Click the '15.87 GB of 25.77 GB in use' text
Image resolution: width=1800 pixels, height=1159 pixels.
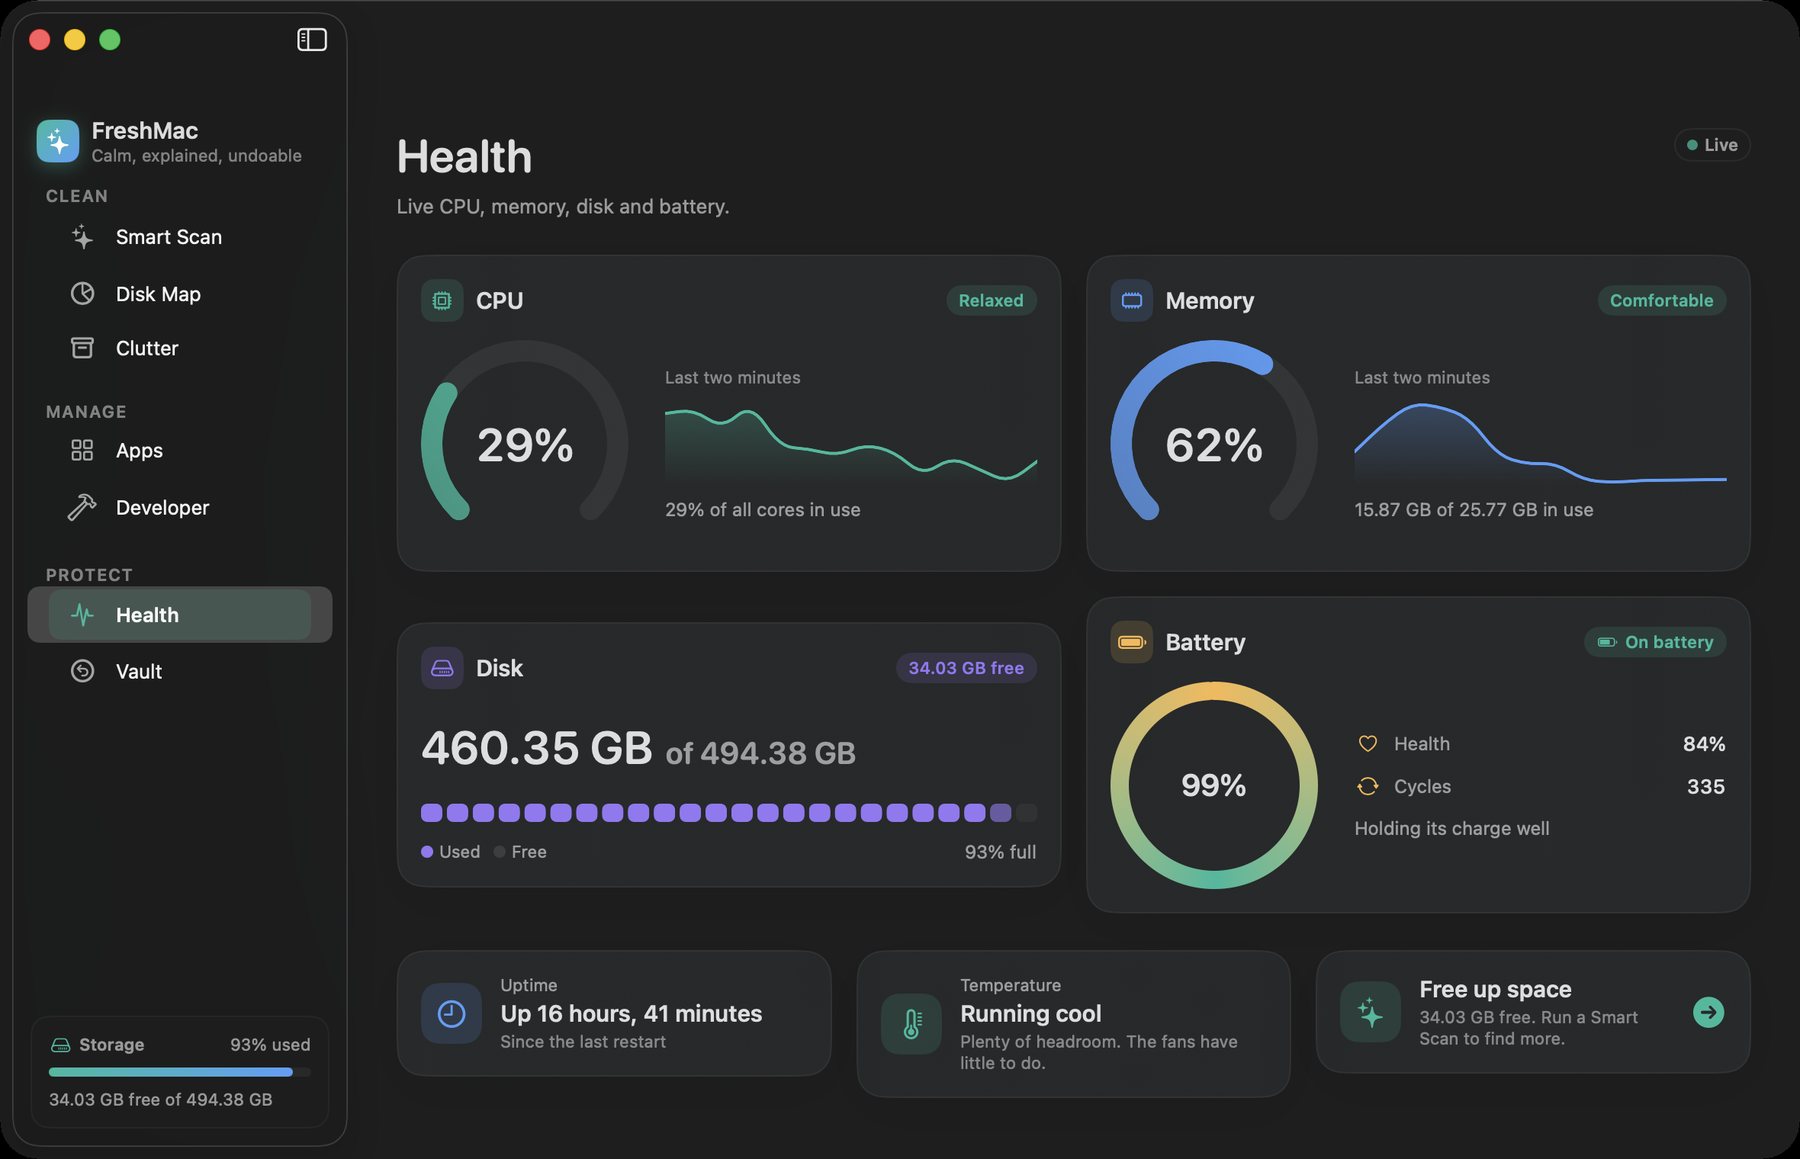pyautogui.click(x=1474, y=510)
